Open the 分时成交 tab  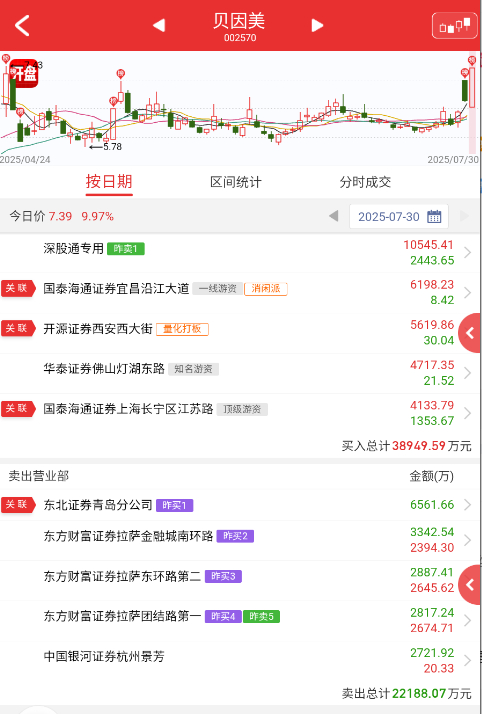pos(365,182)
